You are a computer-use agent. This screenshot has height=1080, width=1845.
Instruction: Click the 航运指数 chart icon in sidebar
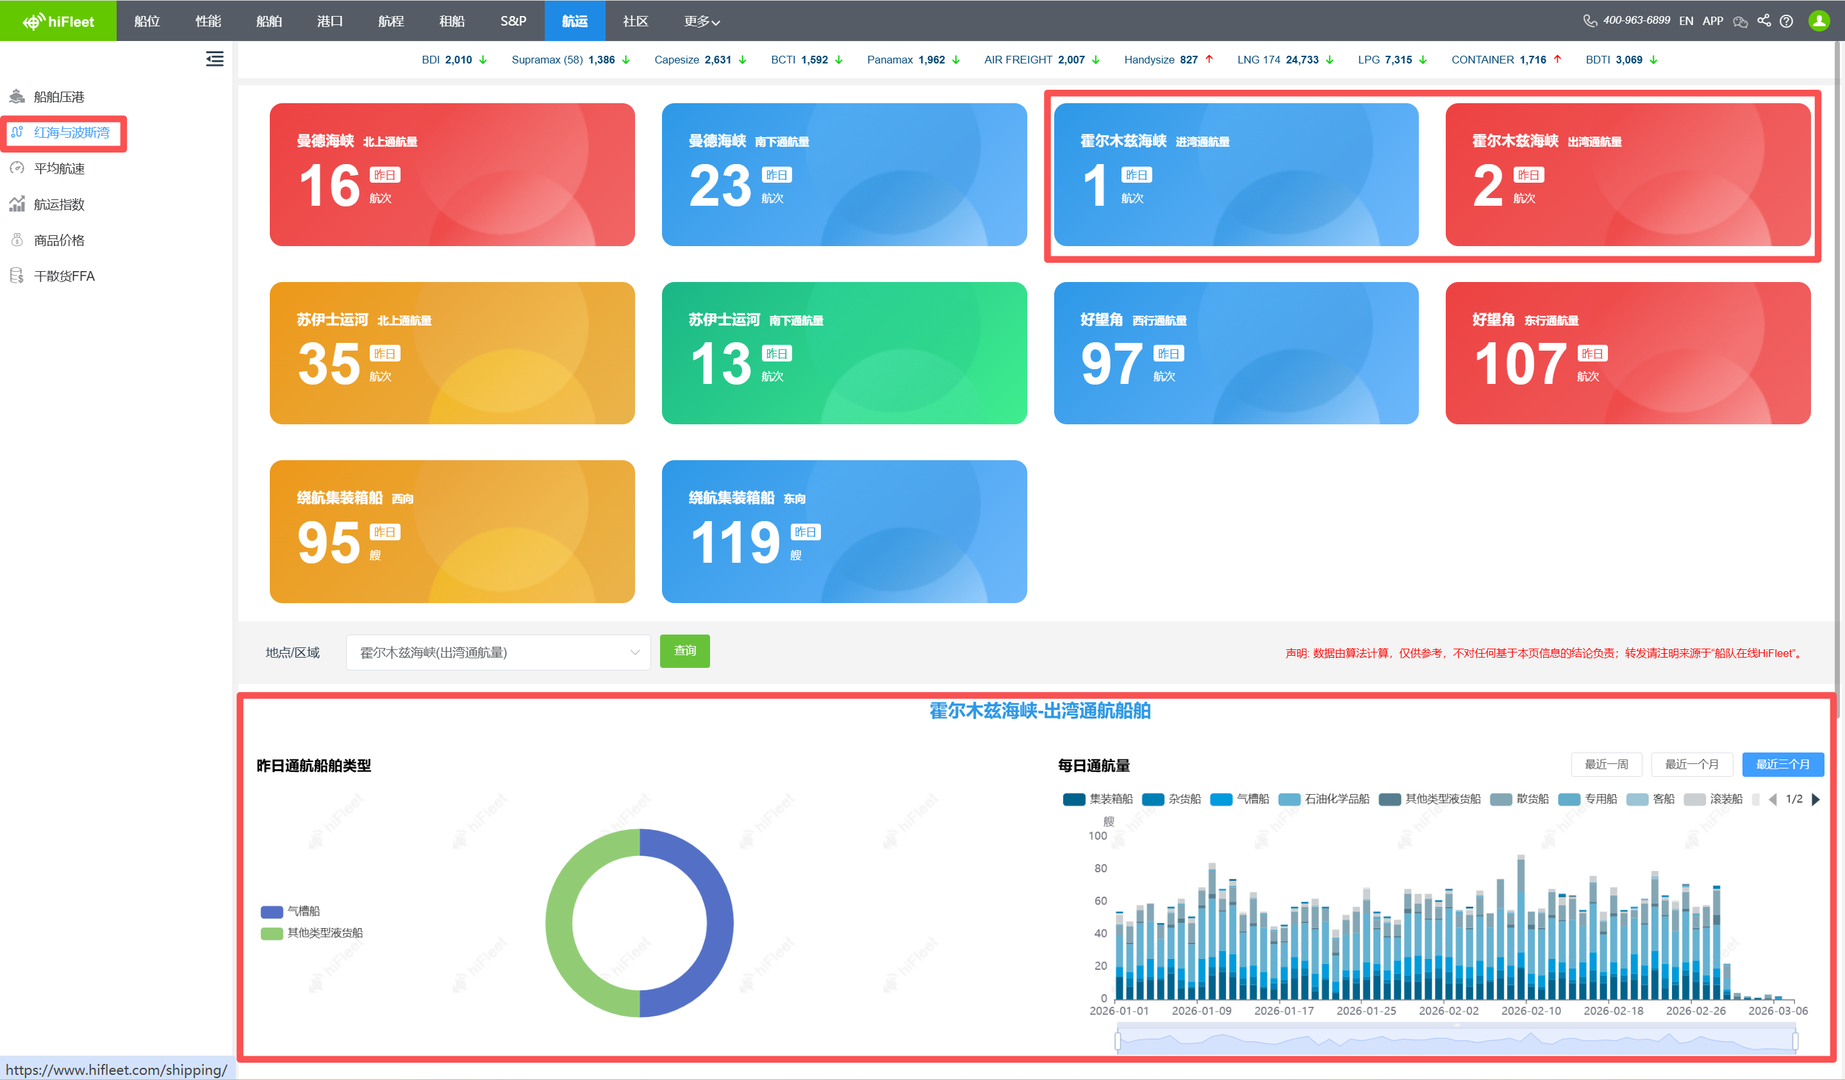point(17,205)
